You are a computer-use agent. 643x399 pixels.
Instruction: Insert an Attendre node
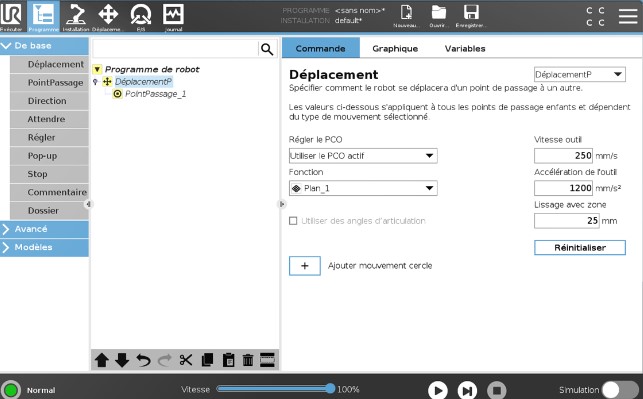tap(49, 119)
